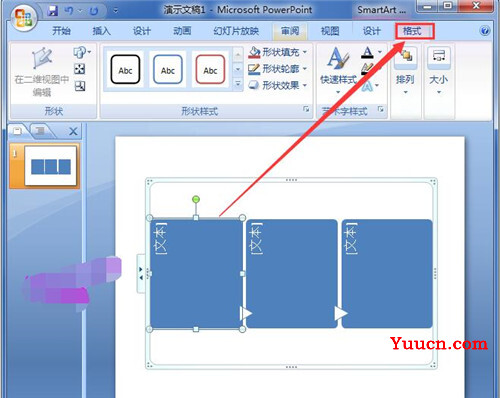The width and height of the screenshot is (500, 398).
Task: Expand the 形状效果 menu
Action: pos(278,85)
